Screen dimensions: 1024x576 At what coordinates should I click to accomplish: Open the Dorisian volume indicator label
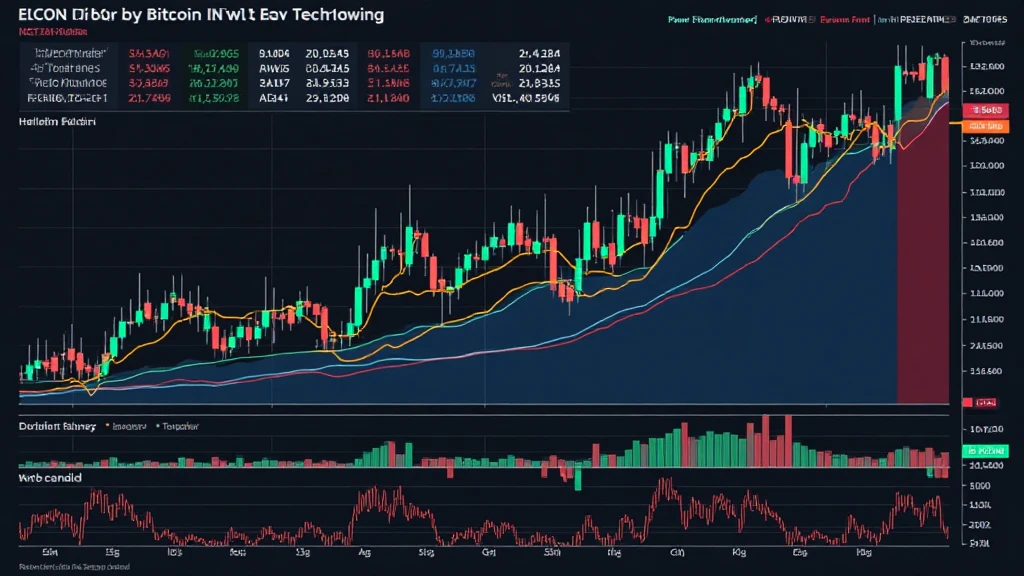click(x=57, y=426)
